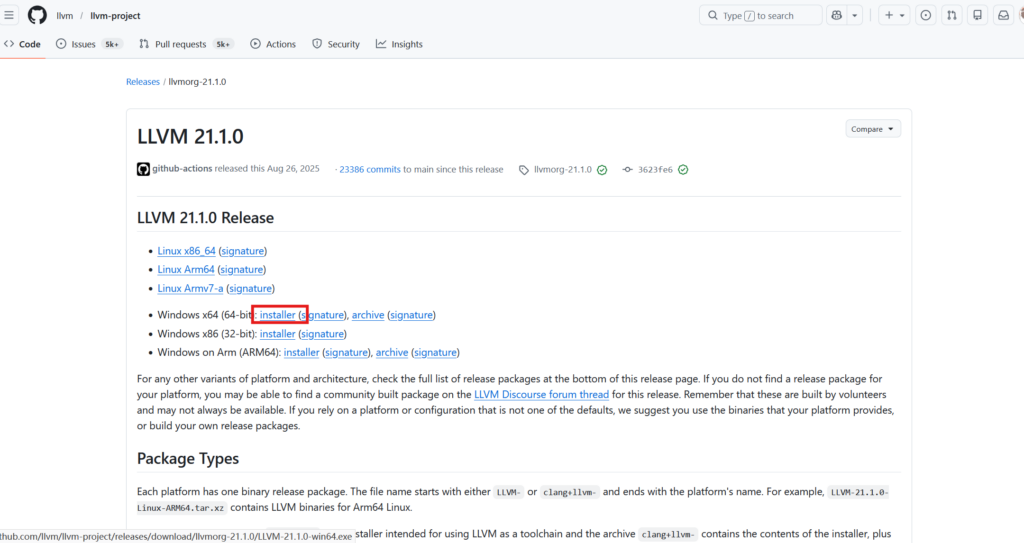Click the 'LLVM 21.1.0 Release' heading
The width and height of the screenshot is (1024, 543).
pyautogui.click(x=205, y=218)
